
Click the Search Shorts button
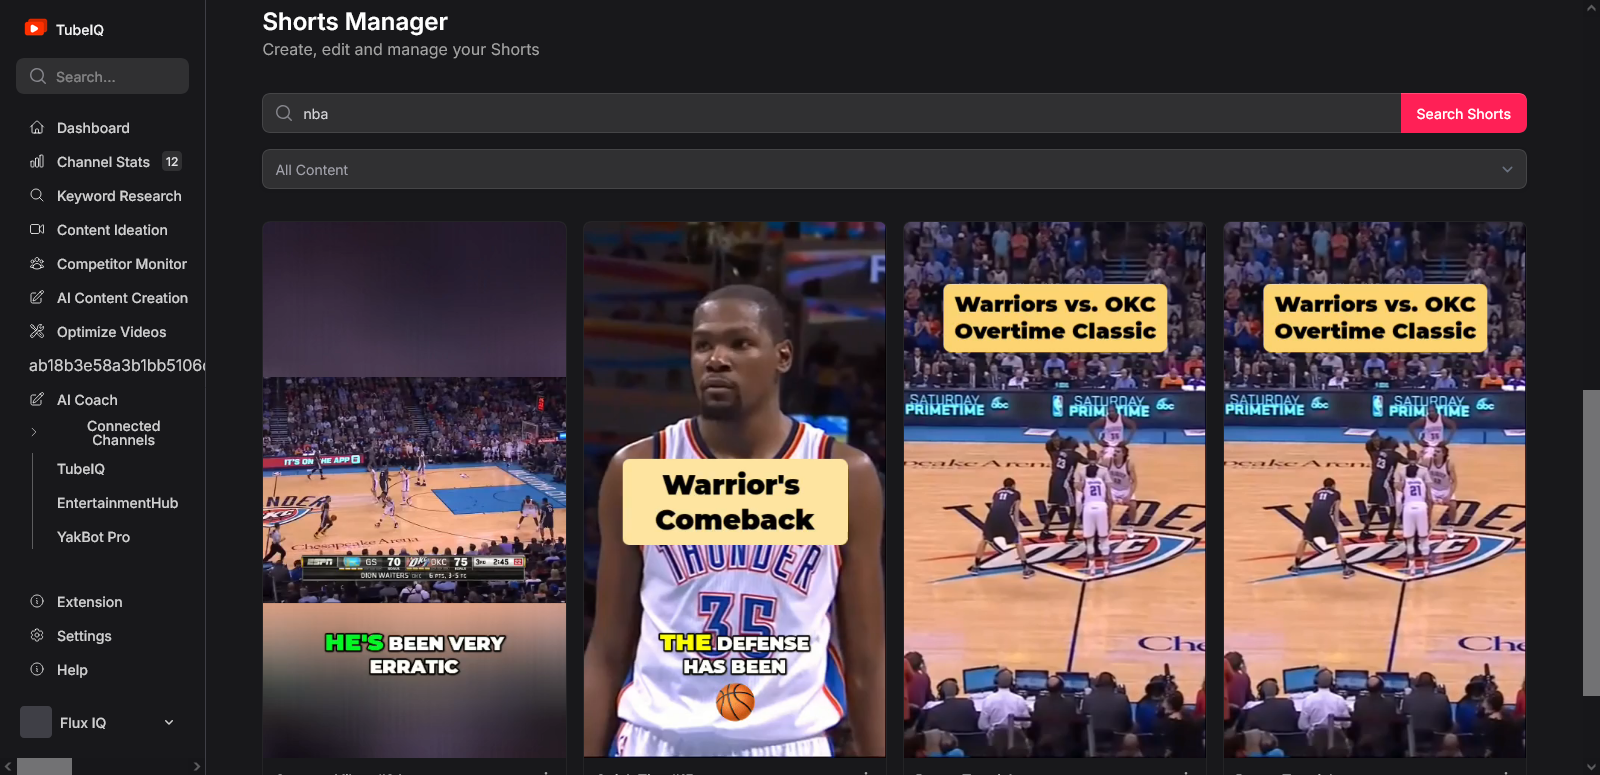[x=1464, y=113]
